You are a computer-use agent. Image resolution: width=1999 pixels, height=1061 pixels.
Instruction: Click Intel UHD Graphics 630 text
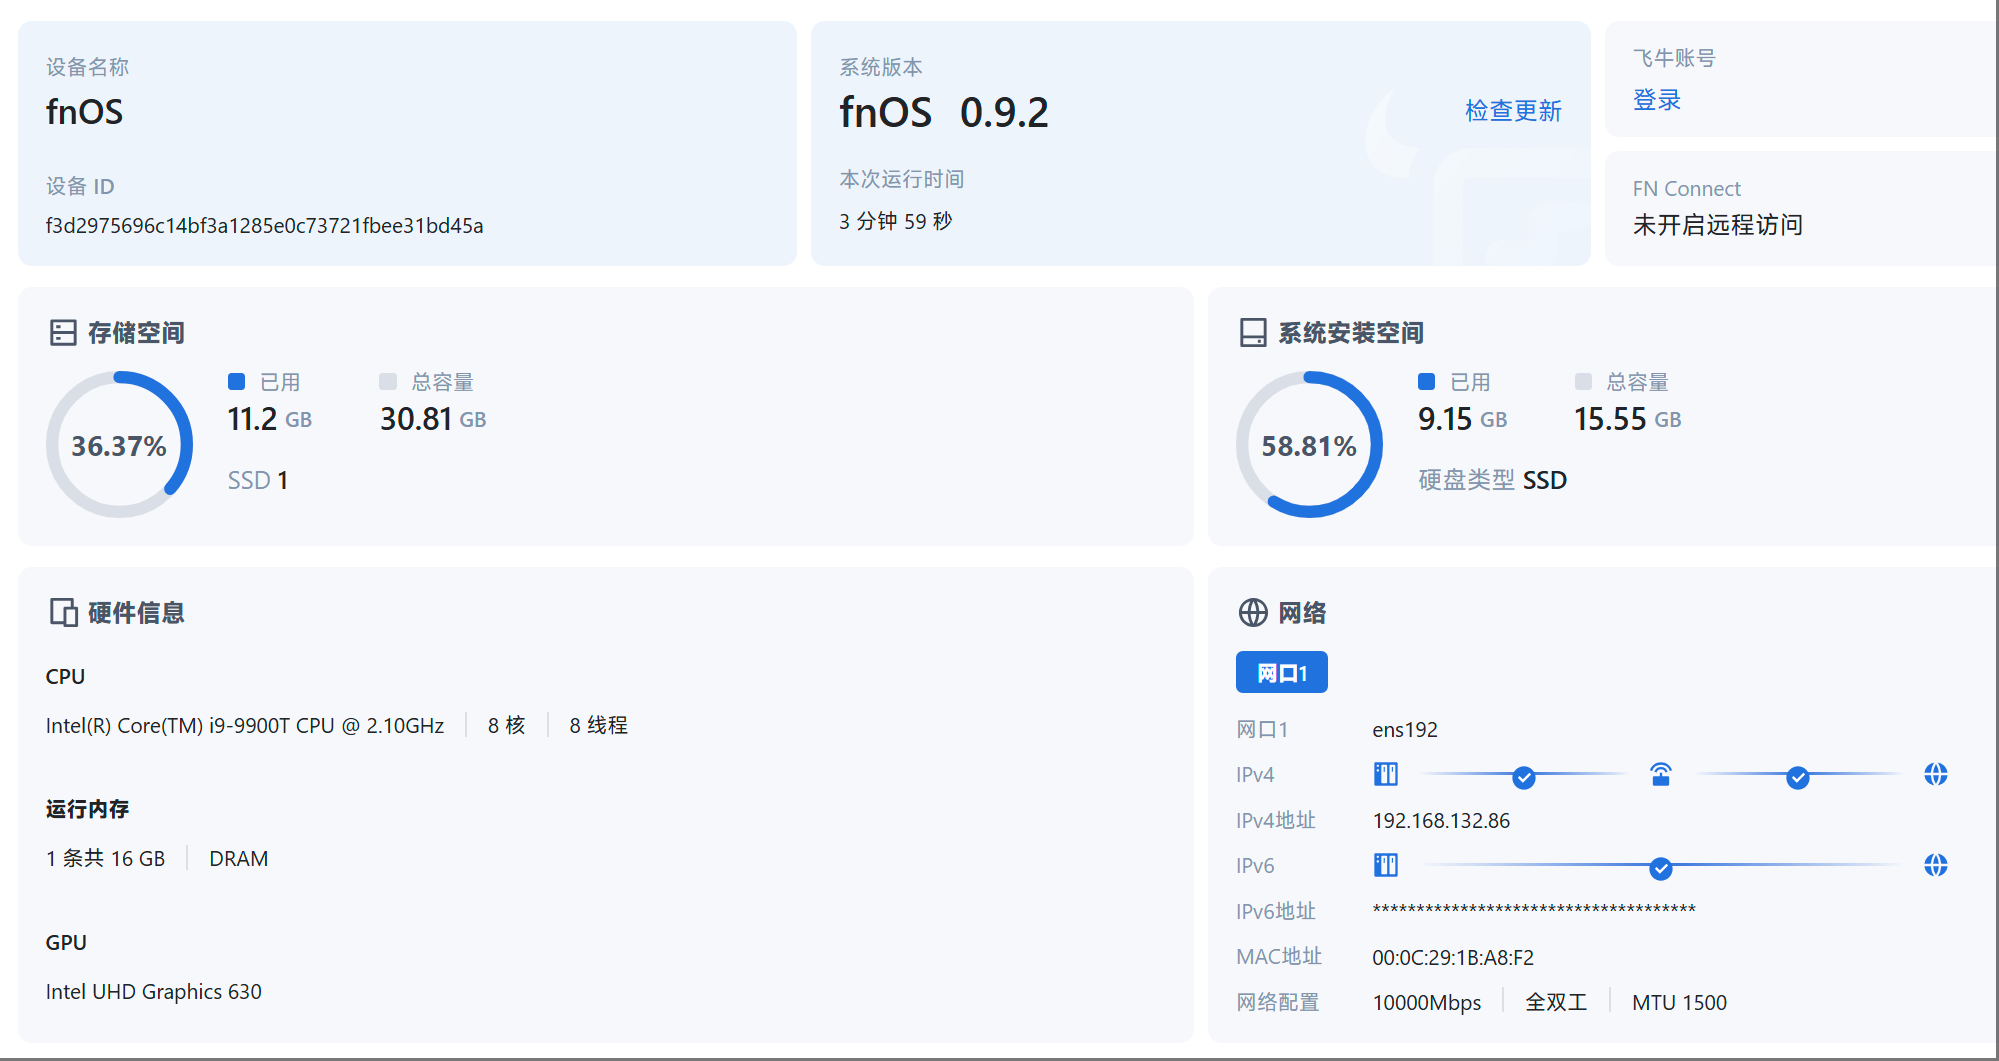click(x=154, y=992)
